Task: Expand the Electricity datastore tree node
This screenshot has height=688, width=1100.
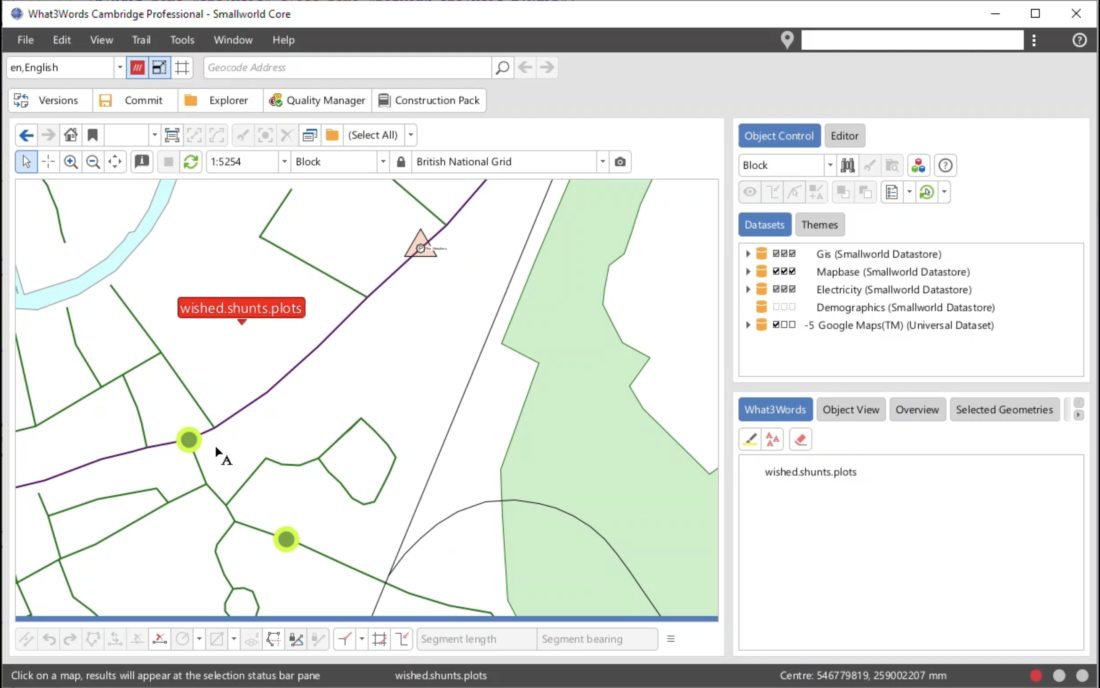Action: pyautogui.click(x=748, y=289)
